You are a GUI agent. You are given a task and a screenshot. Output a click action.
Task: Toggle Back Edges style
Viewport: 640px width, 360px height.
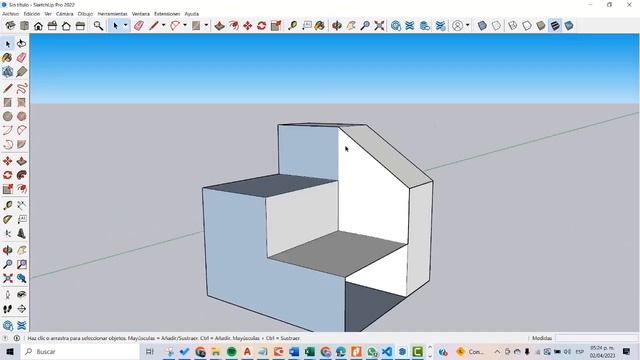pos(496,26)
